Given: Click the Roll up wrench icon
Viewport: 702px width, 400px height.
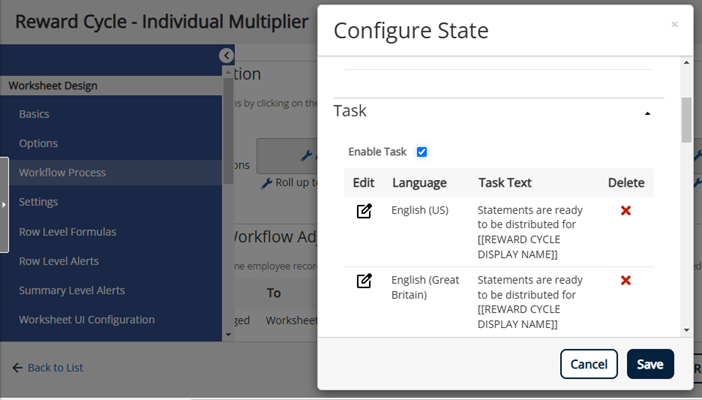Looking at the screenshot, I should point(266,183).
